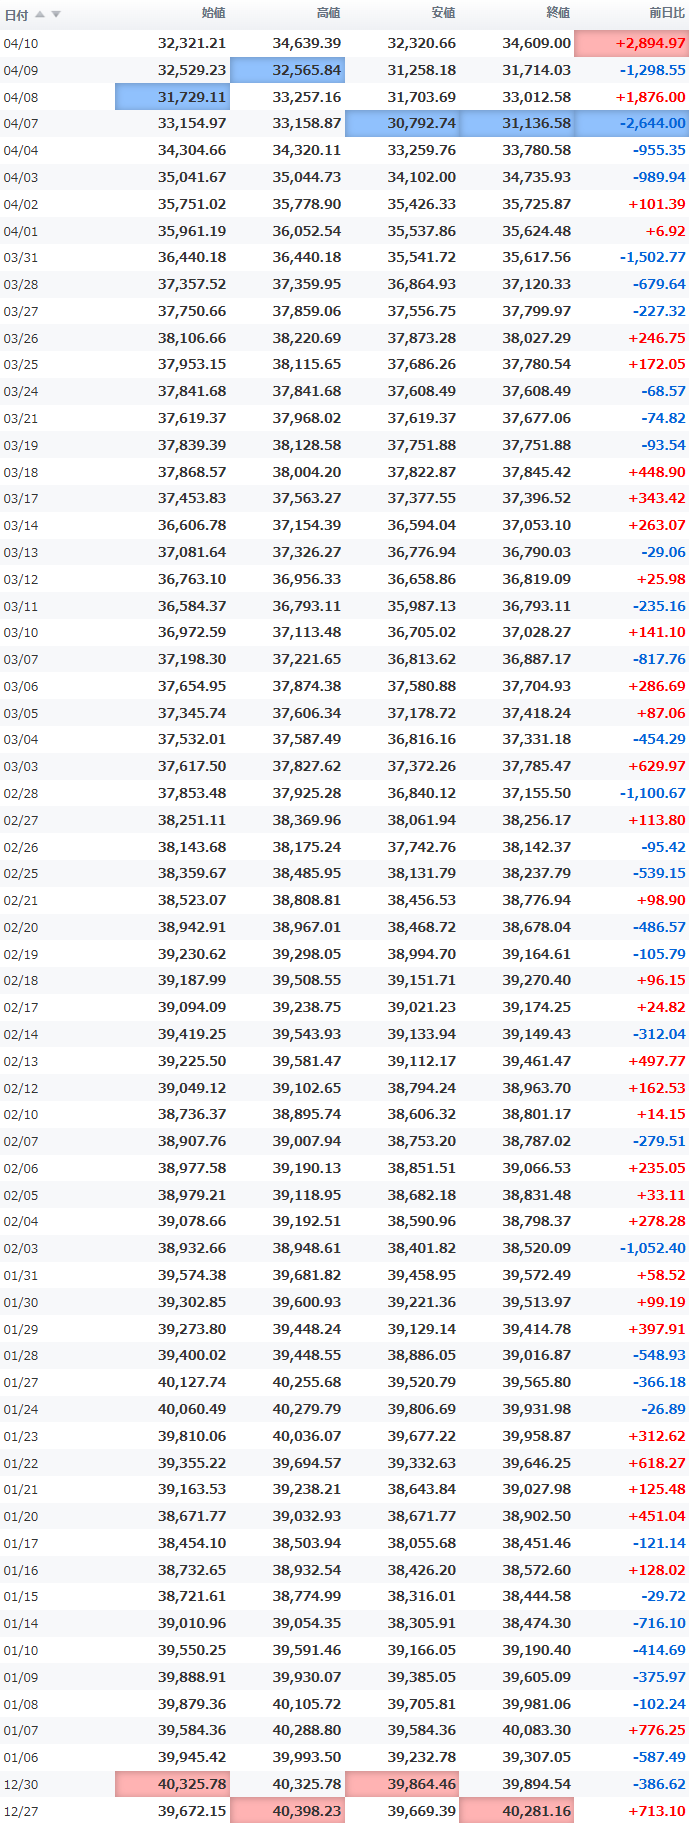
Task: Select the 03/21 high 37,968.02
Action: click(307, 418)
